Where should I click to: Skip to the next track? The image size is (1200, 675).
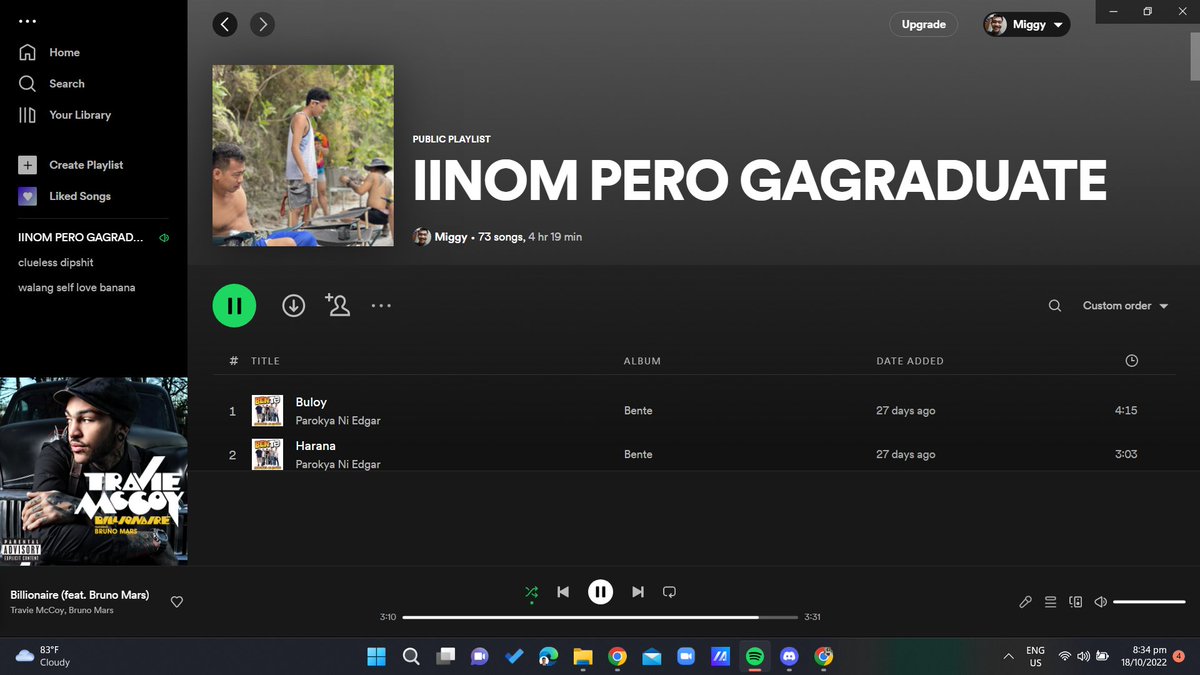(x=638, y=592)
